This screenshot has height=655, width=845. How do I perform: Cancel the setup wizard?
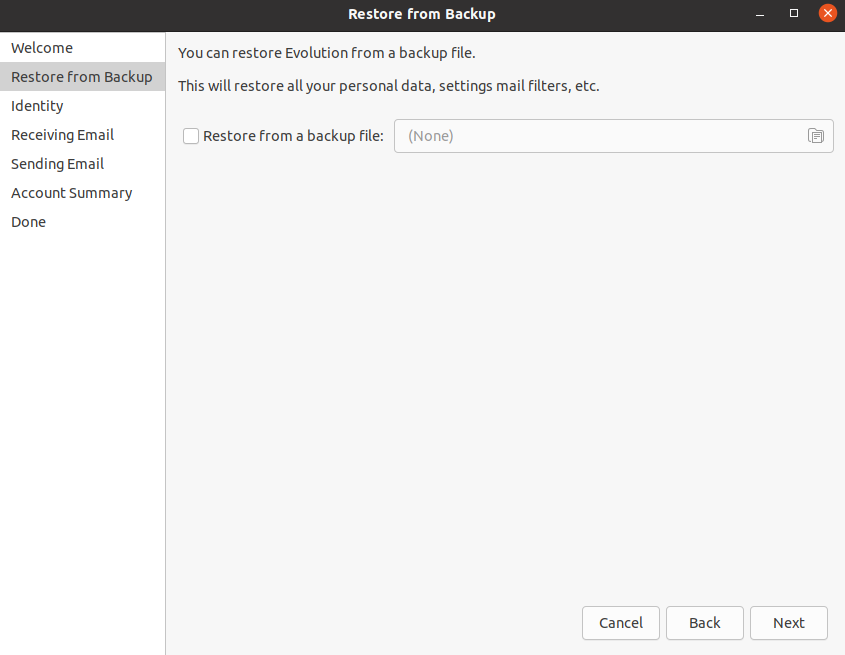click(x=620, y=623)
